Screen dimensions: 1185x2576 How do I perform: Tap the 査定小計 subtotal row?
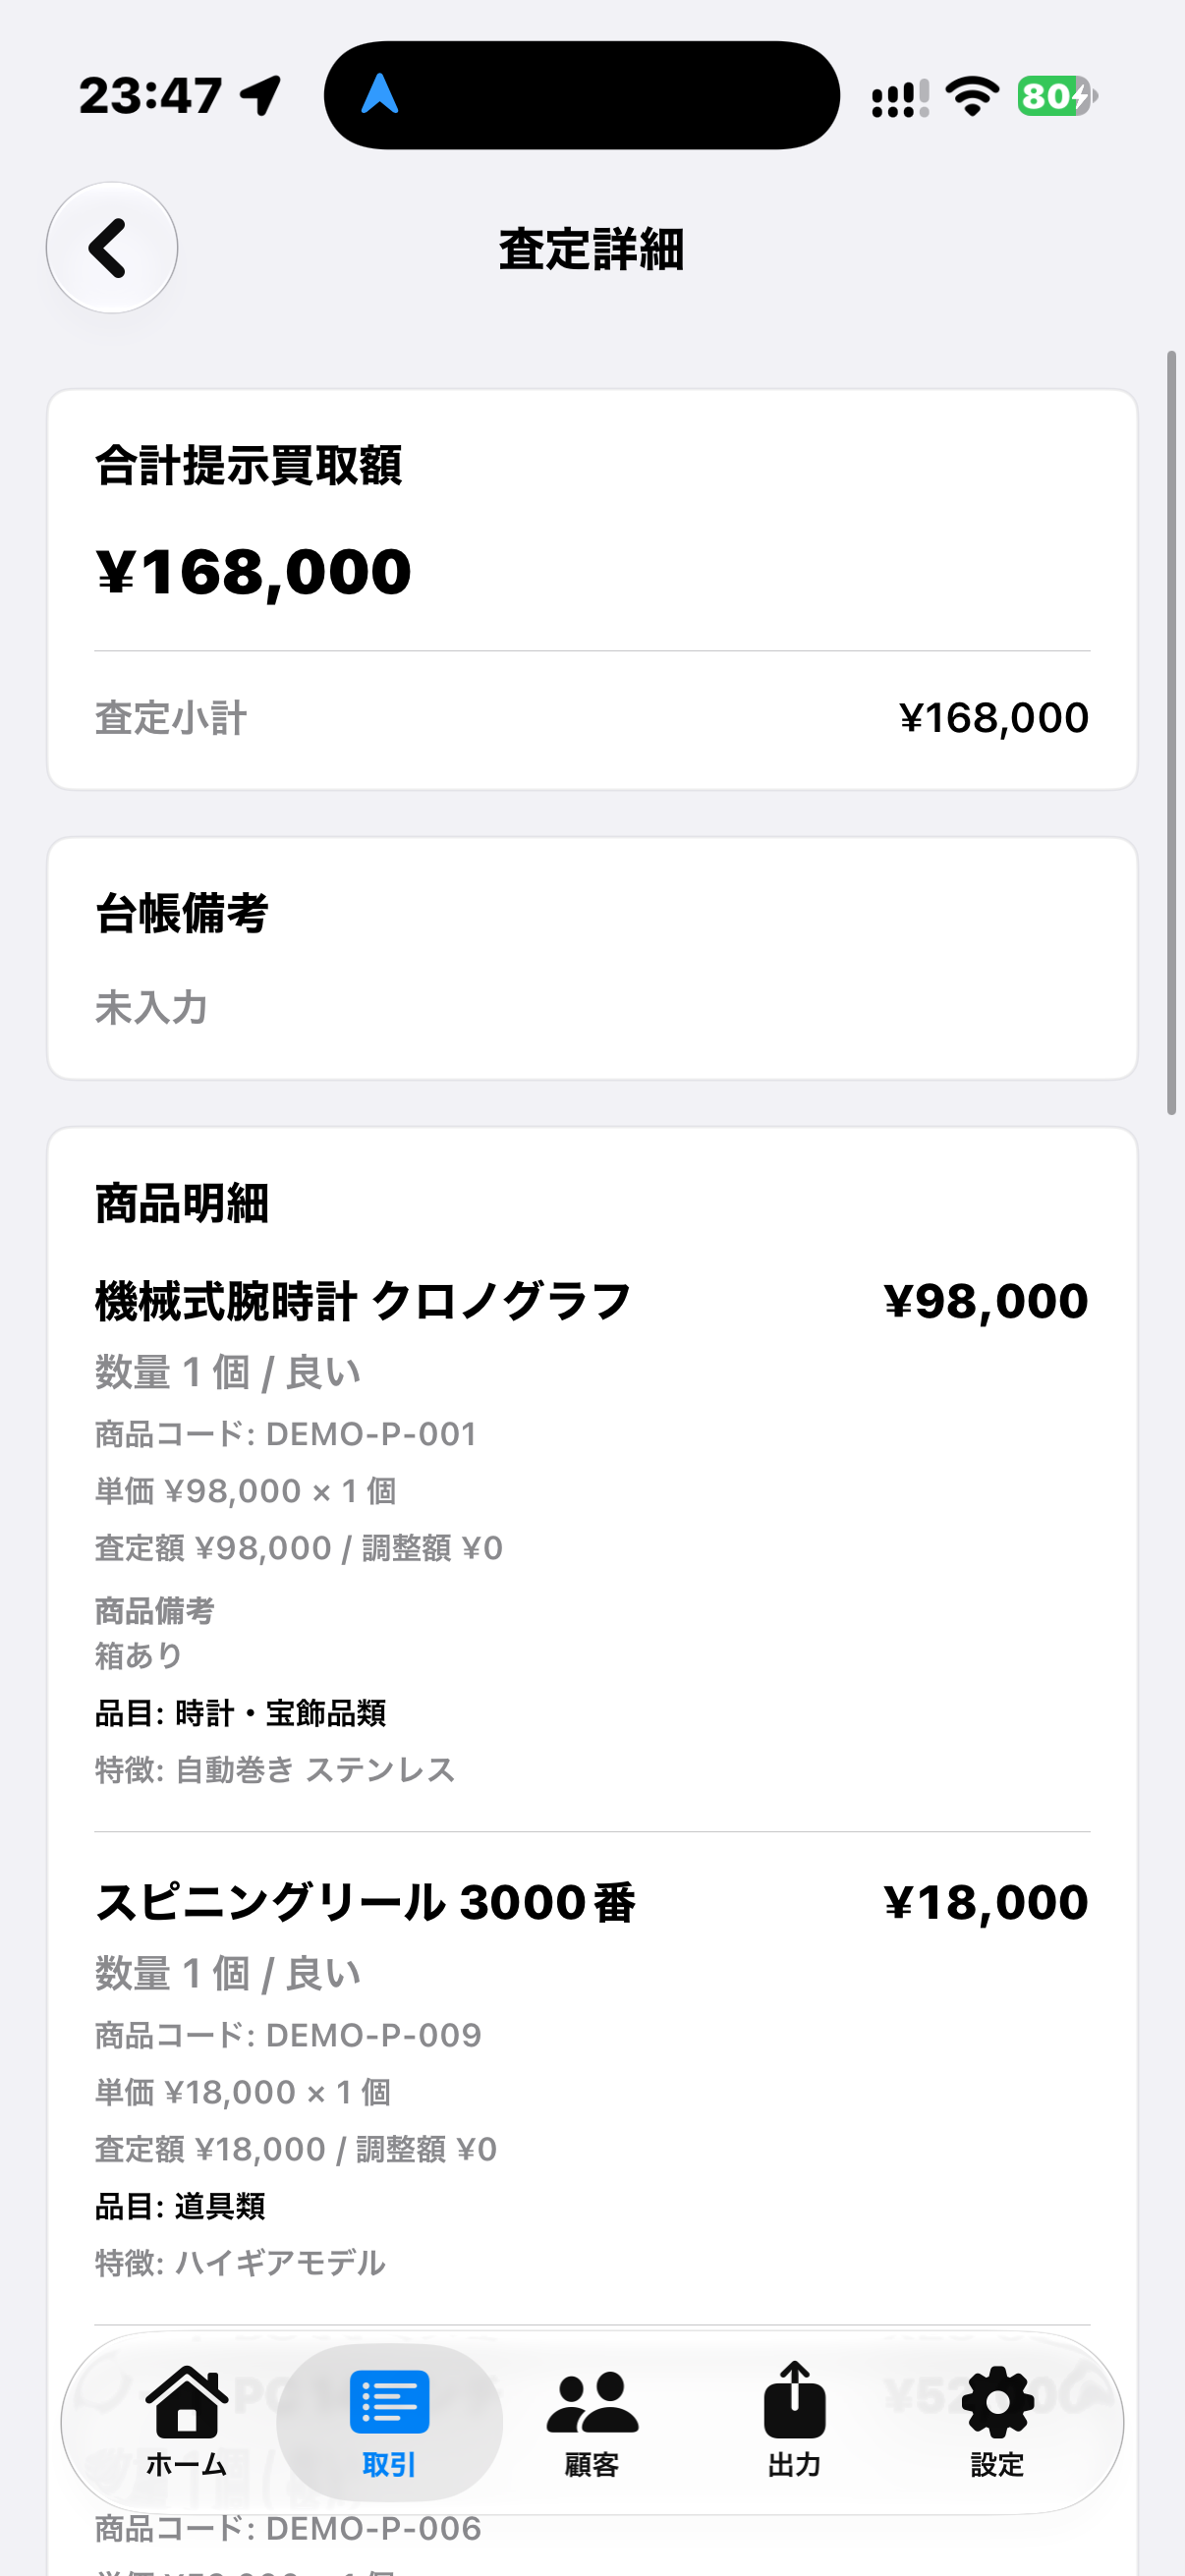click(x=592, y=718)
